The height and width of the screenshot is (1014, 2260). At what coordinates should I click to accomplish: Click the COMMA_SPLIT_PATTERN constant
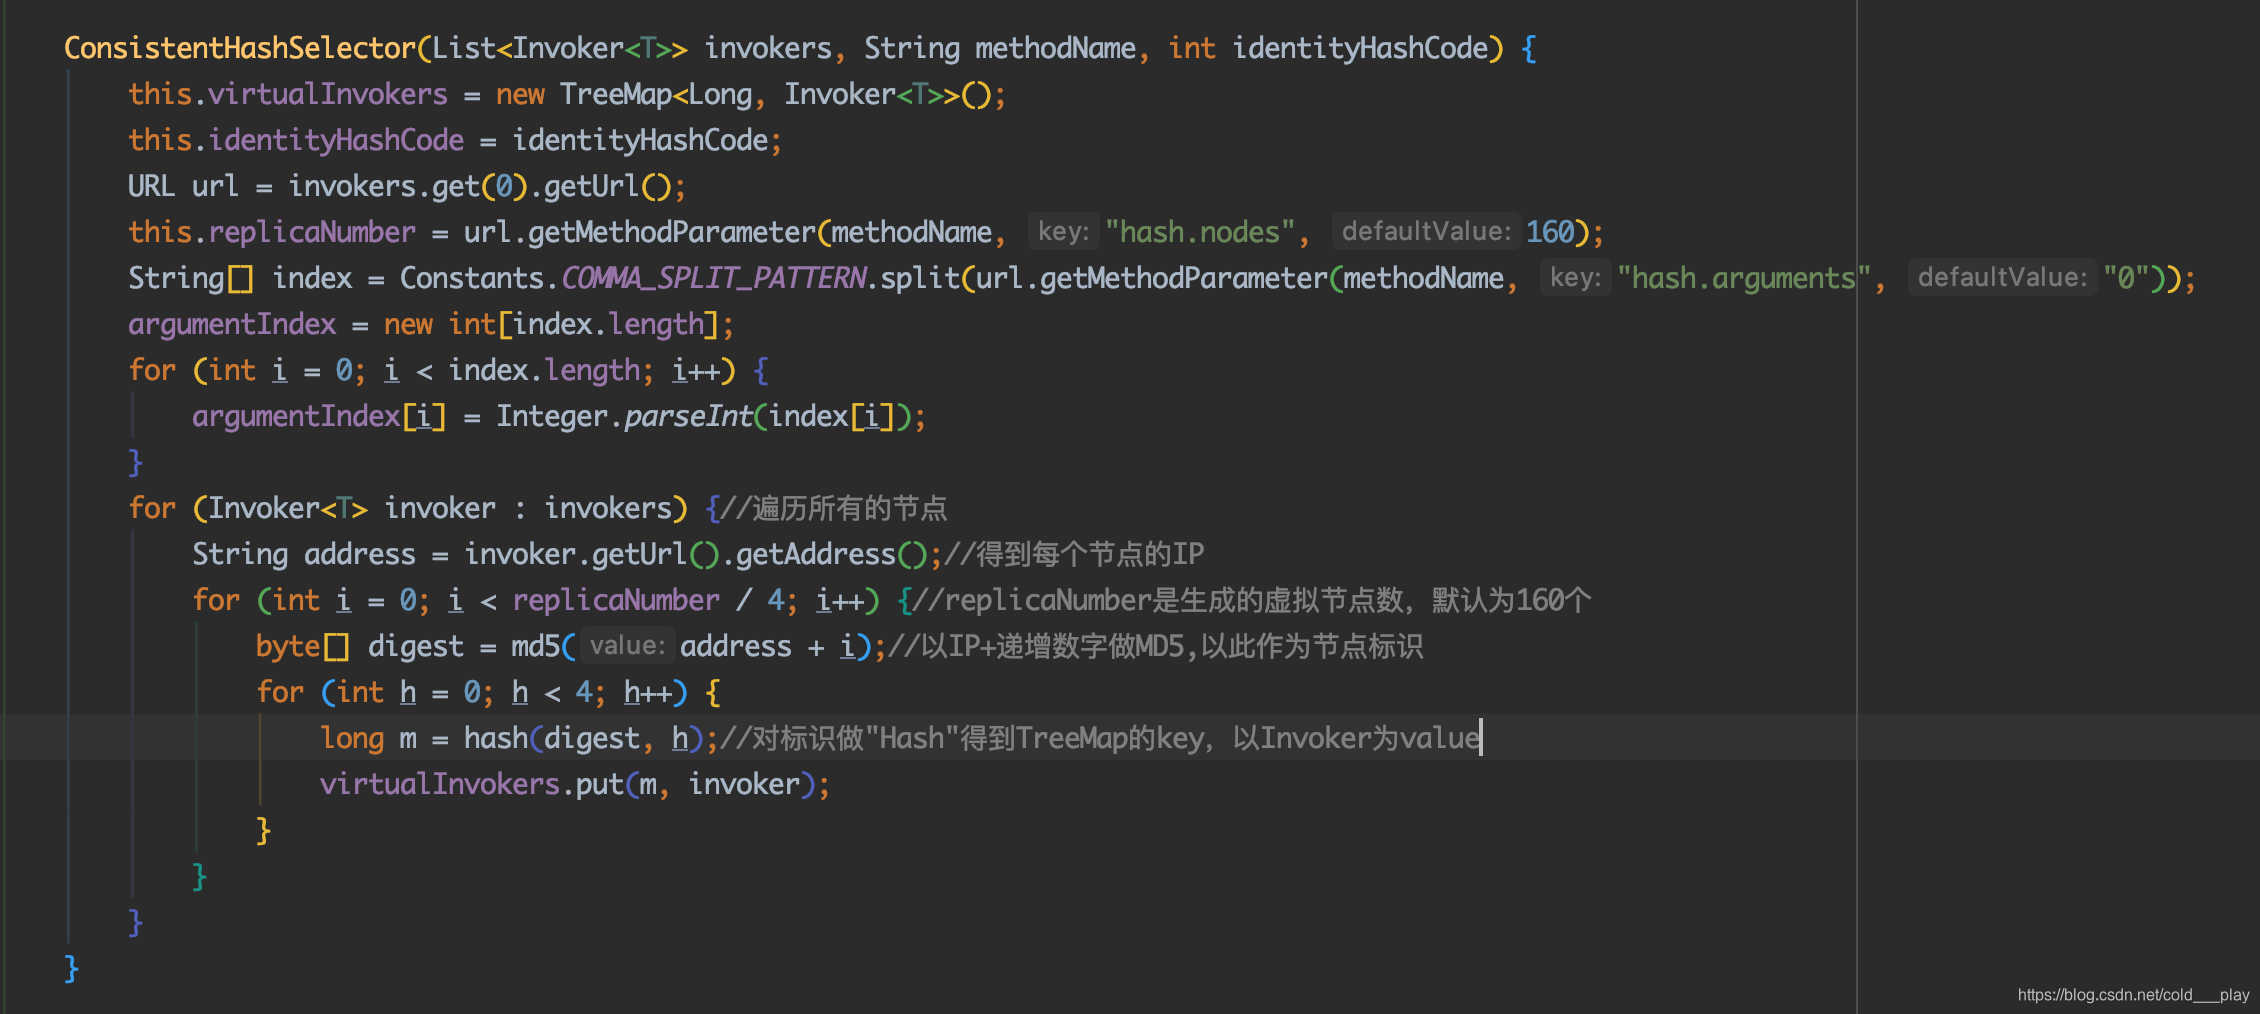pos(713,278)
